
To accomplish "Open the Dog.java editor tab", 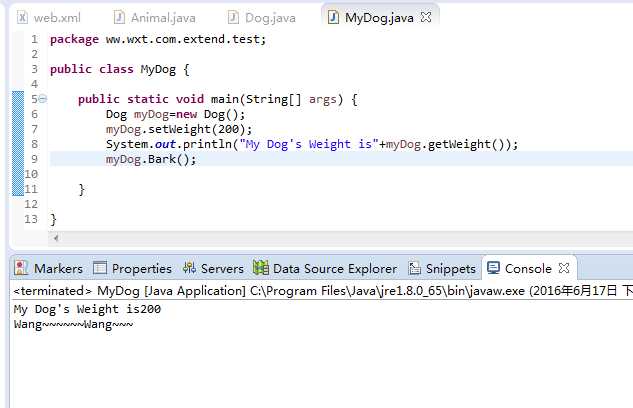I will pos(262,18).
